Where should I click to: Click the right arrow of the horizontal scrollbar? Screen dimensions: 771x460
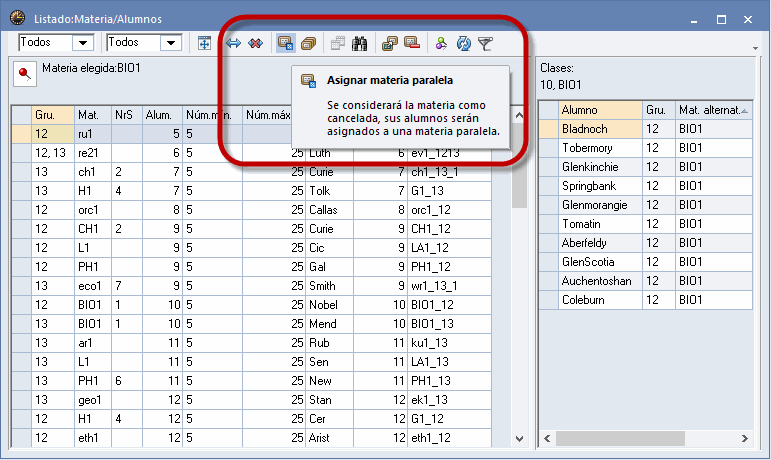coord(744,438)
